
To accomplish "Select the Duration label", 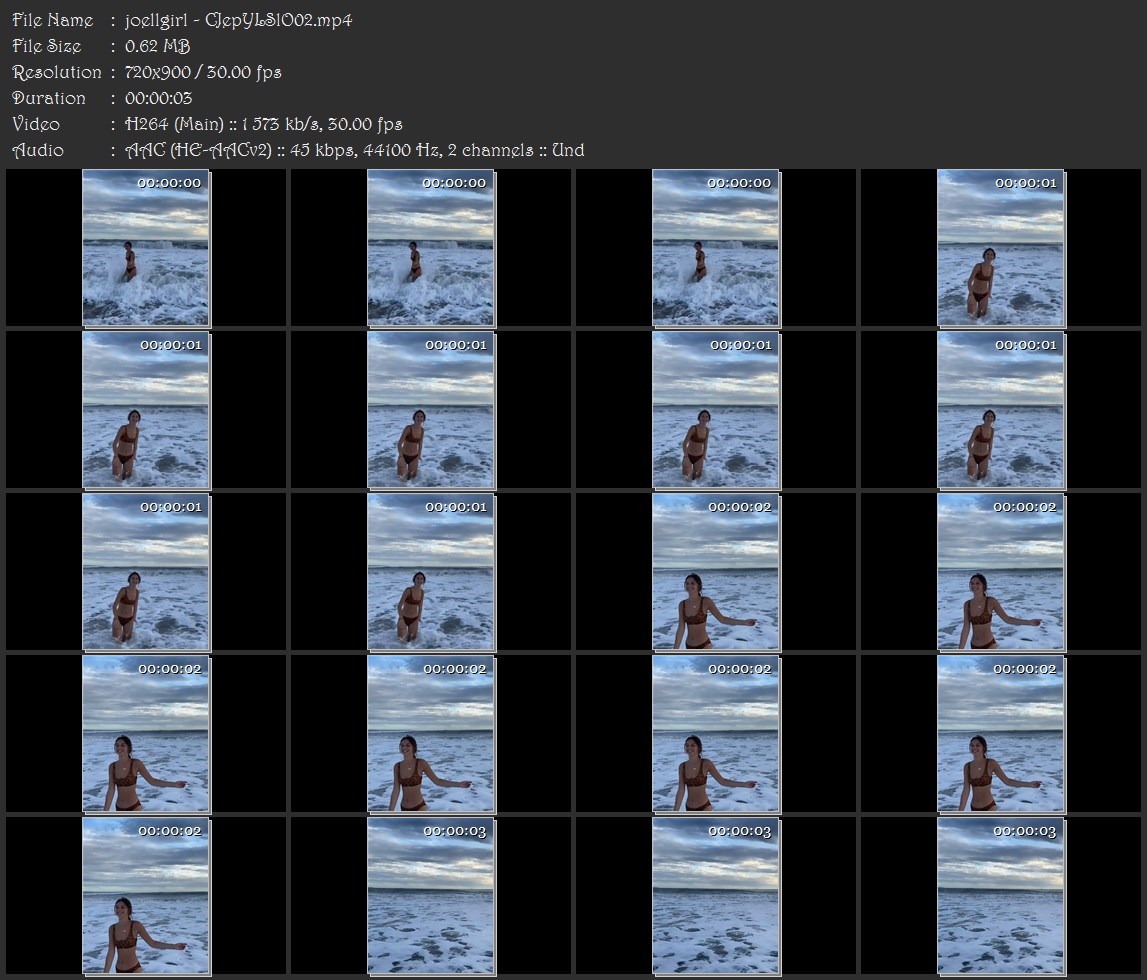I will 49,98.
